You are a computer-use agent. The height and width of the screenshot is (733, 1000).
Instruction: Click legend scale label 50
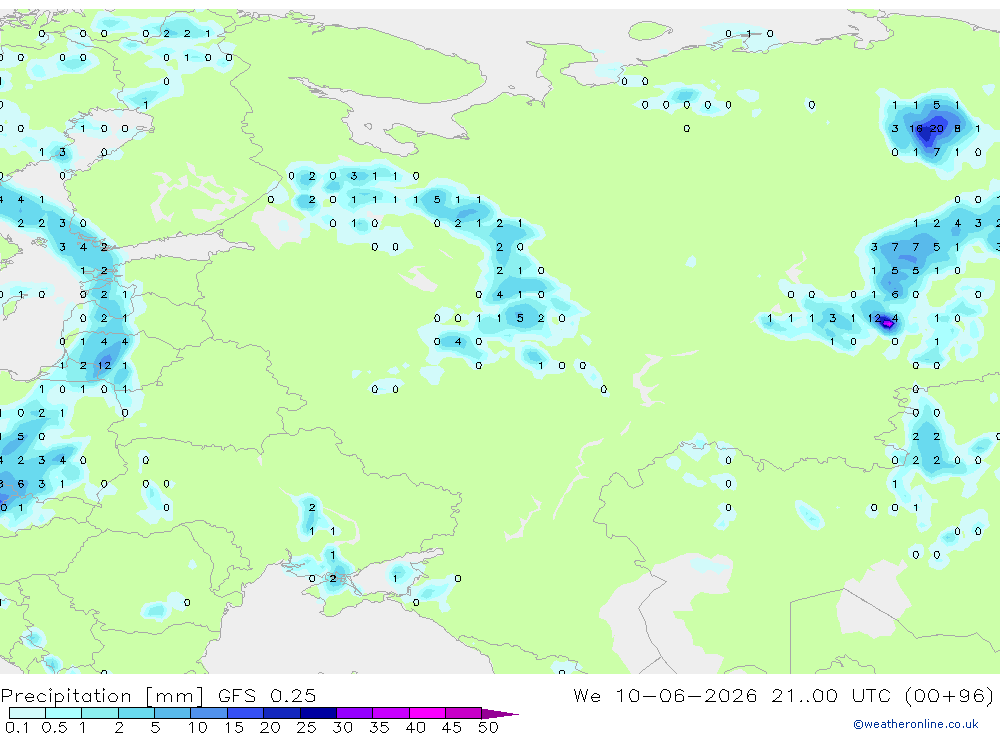[x=488, y=727]
